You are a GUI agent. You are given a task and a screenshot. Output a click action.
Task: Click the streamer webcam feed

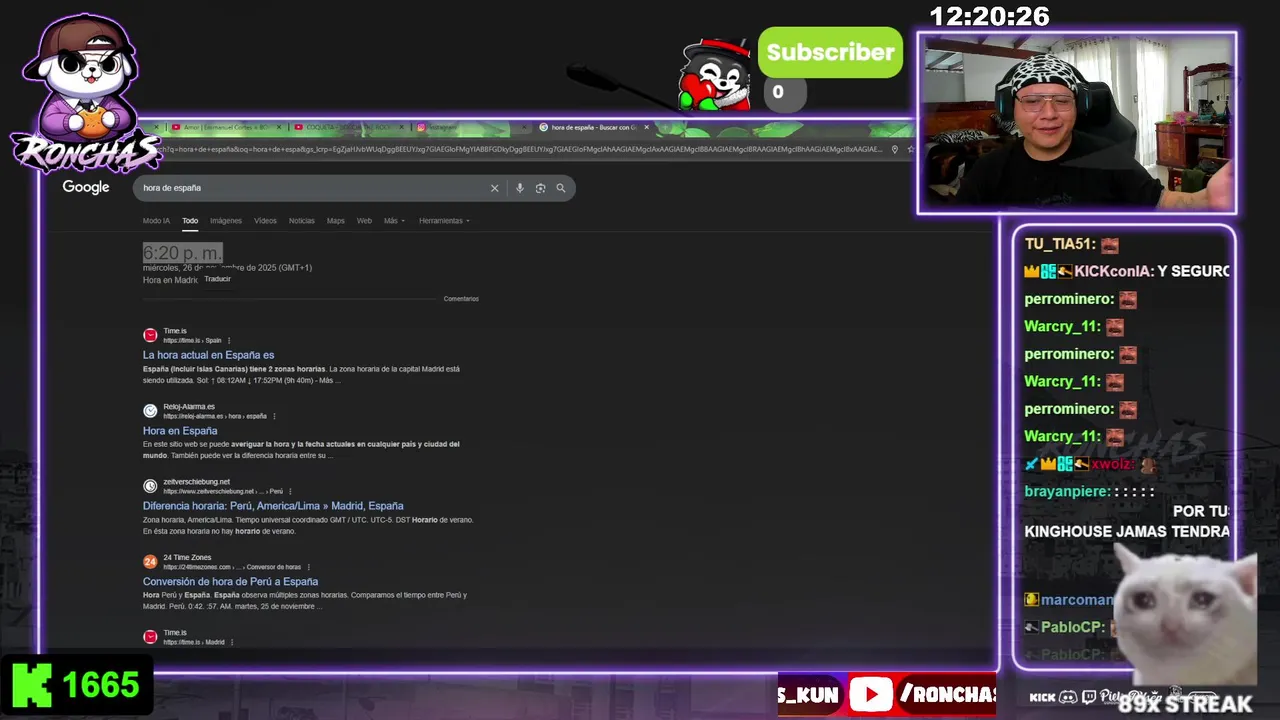pyautogui.click(x=1077, y=123)
